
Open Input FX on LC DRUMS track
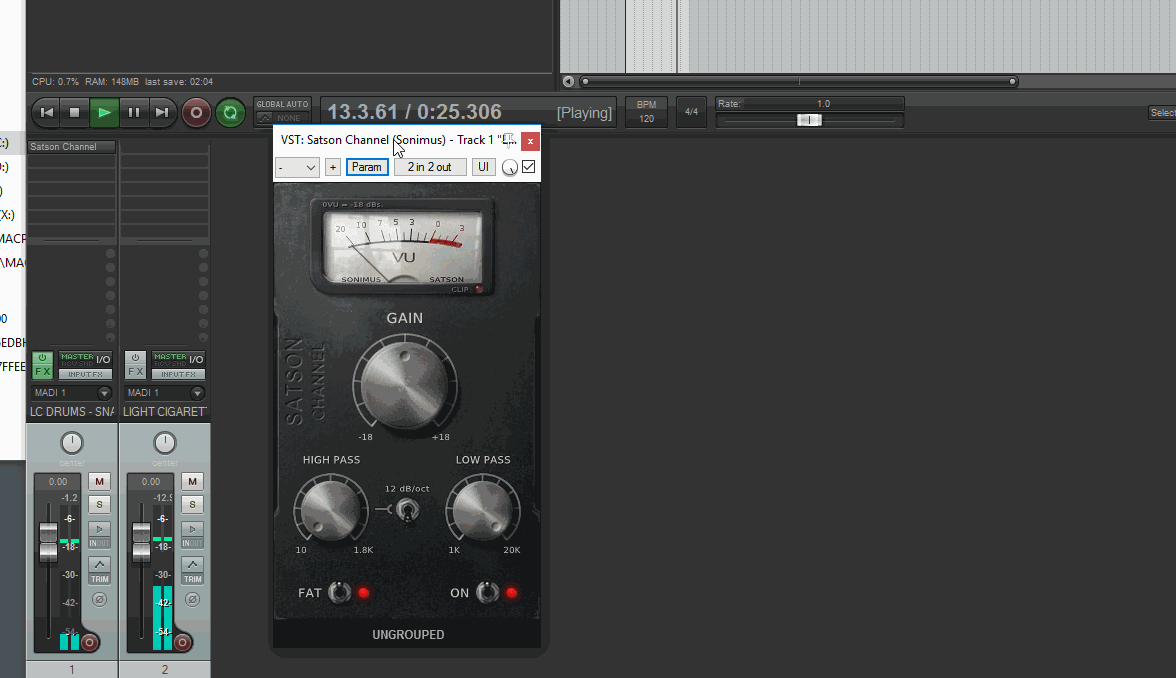86,374
